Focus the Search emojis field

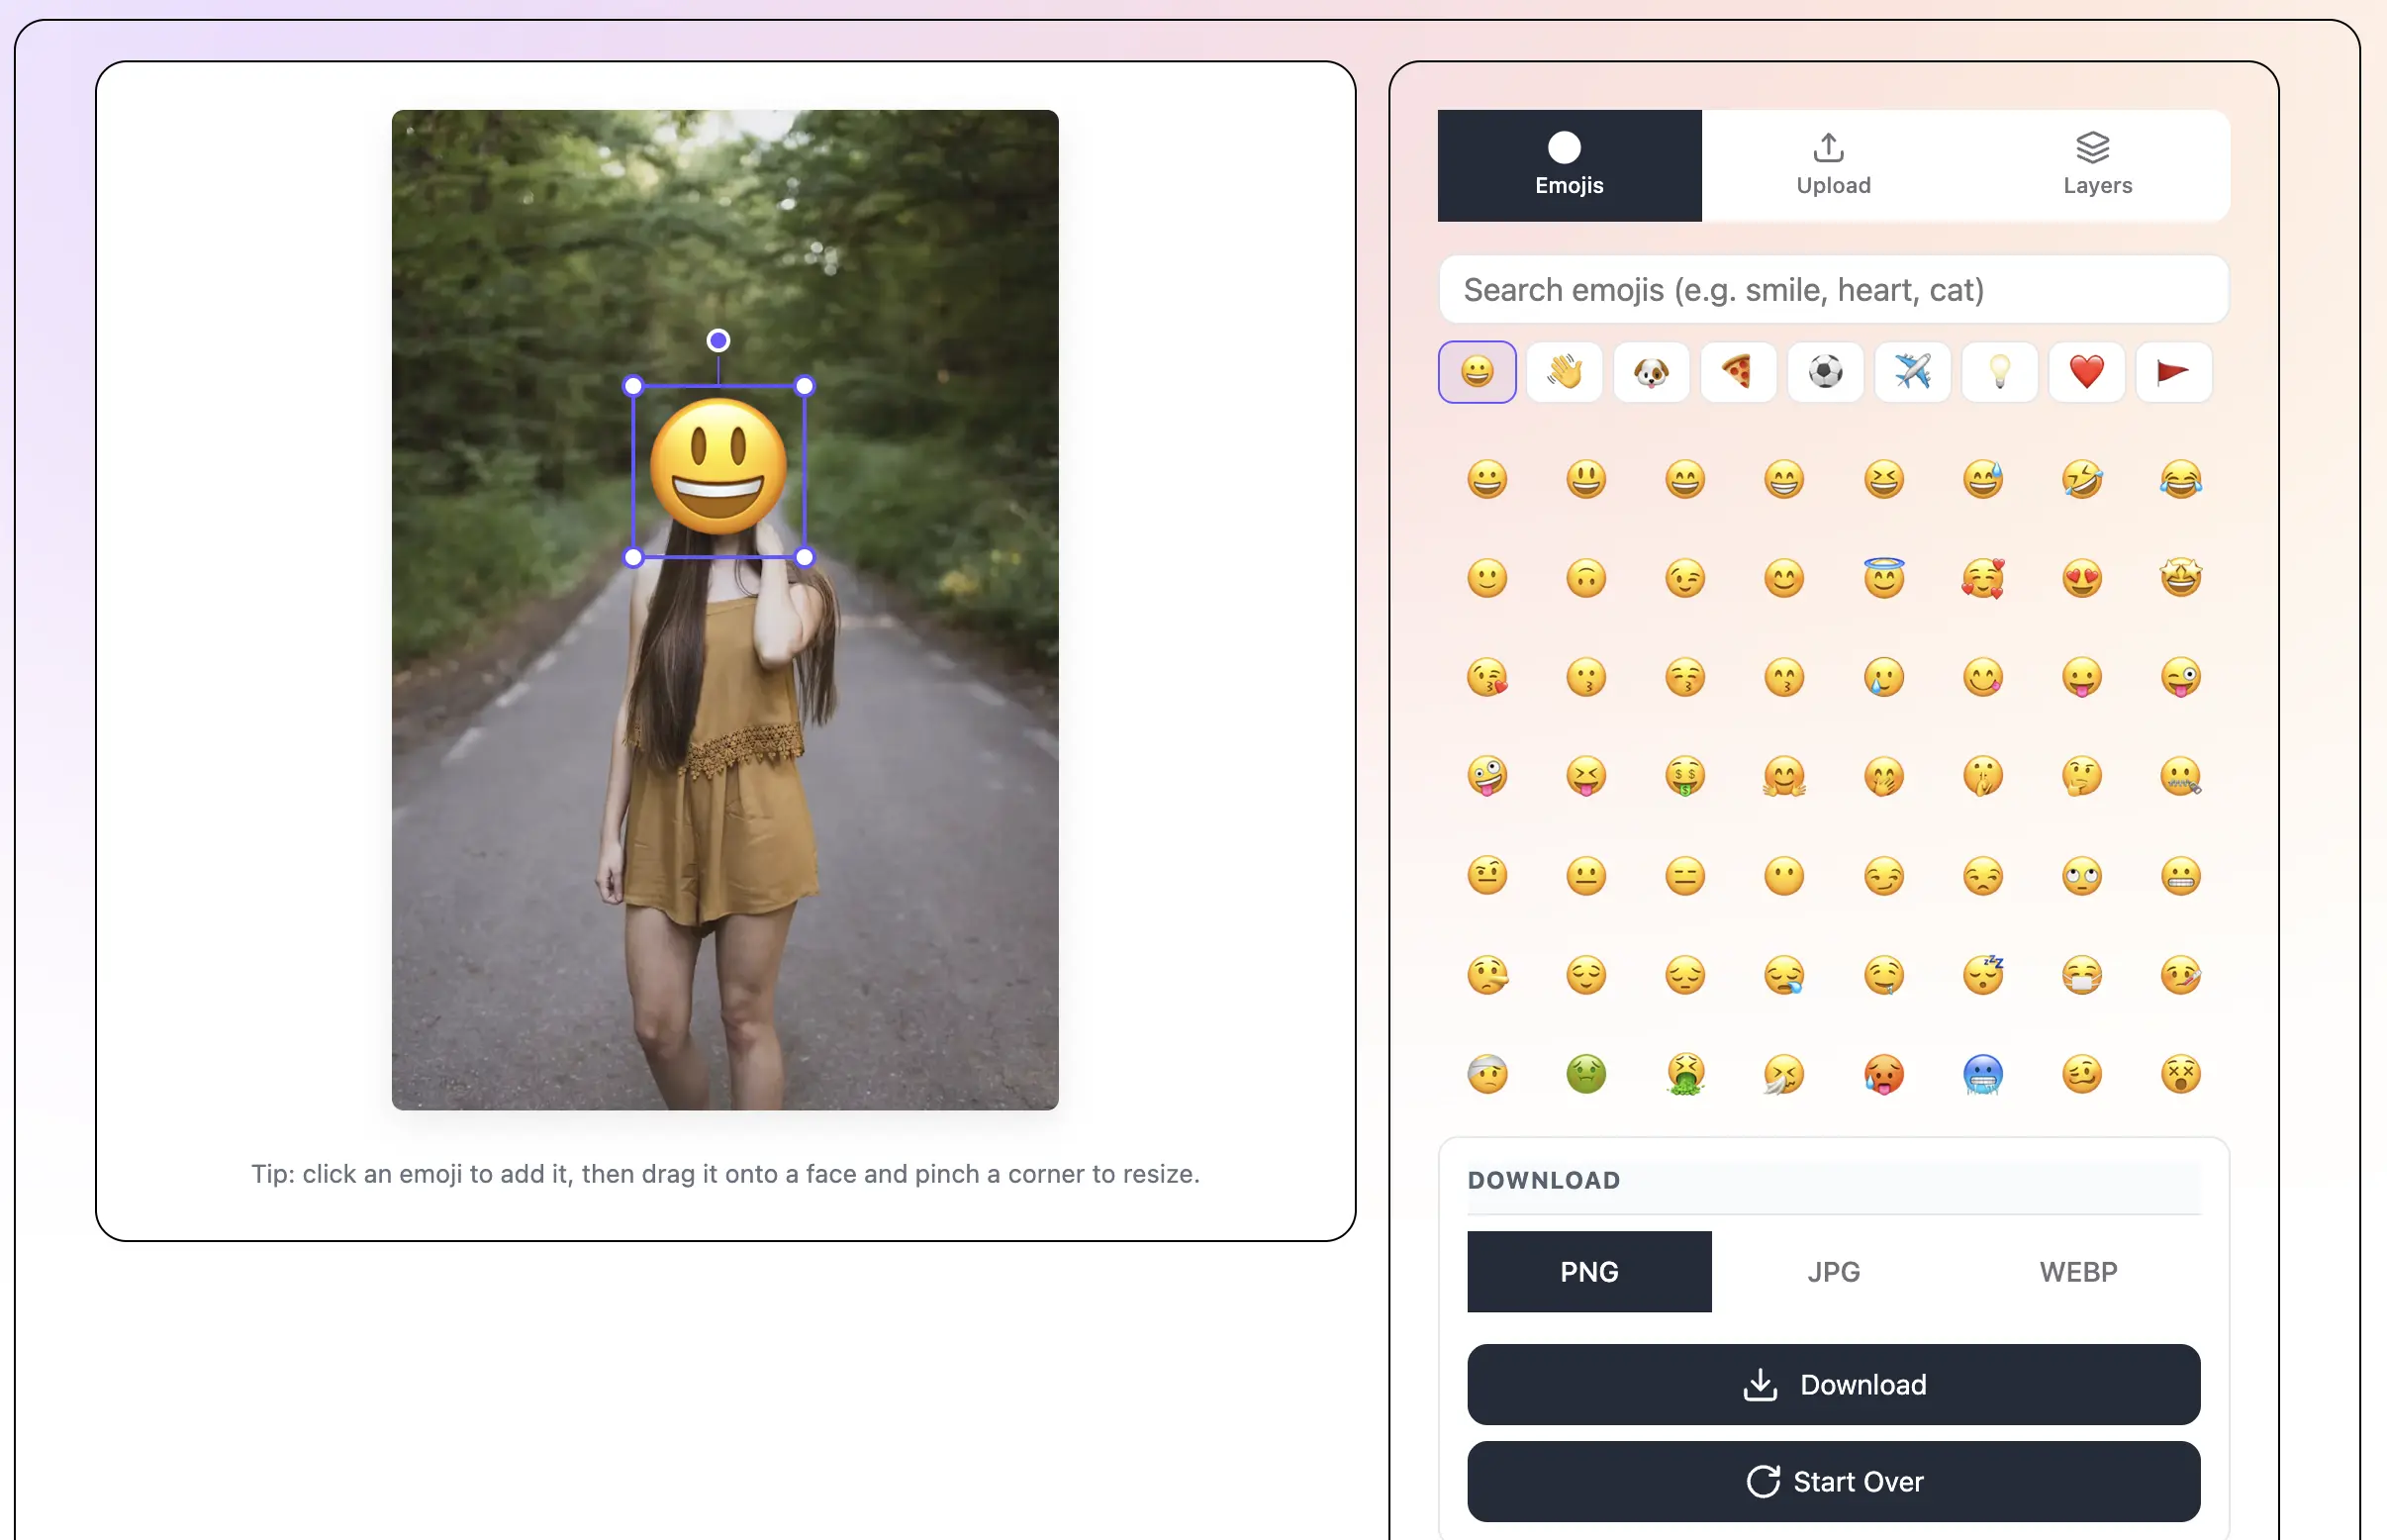1833,290
